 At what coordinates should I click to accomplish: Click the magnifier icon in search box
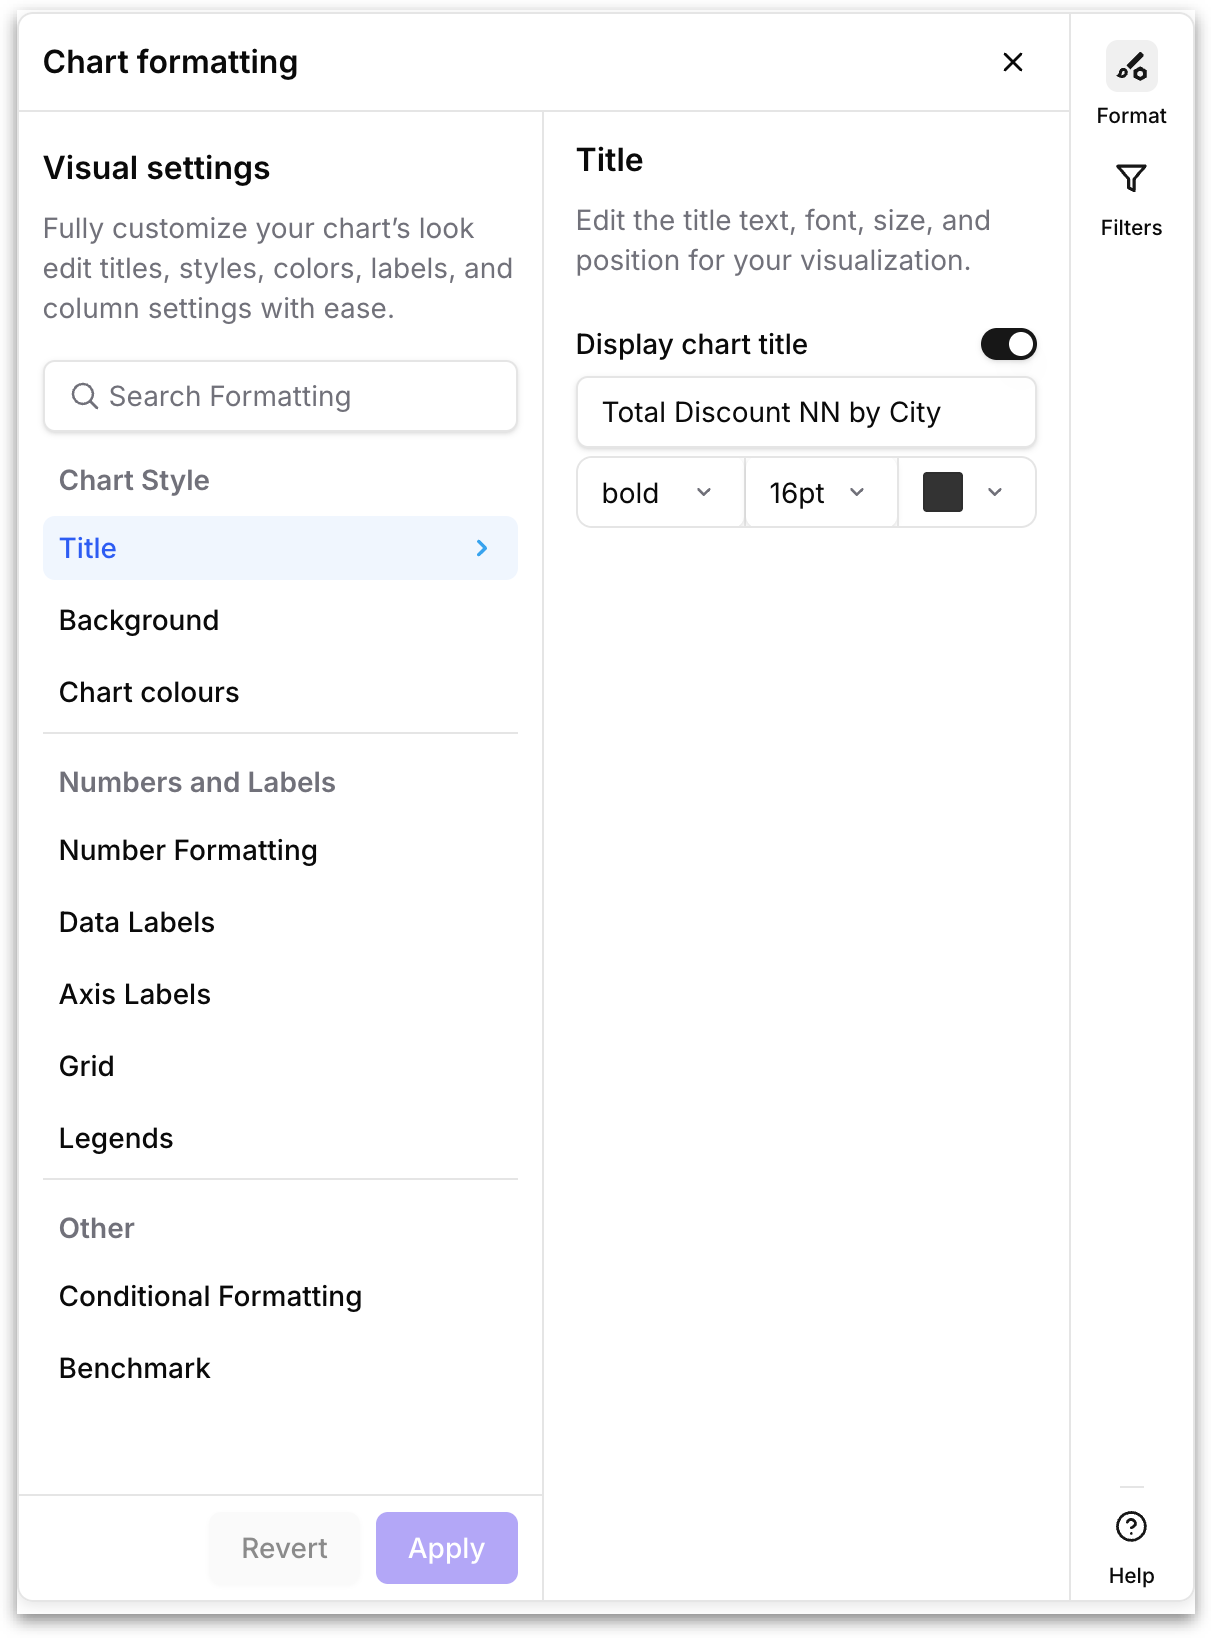[85, 396]
